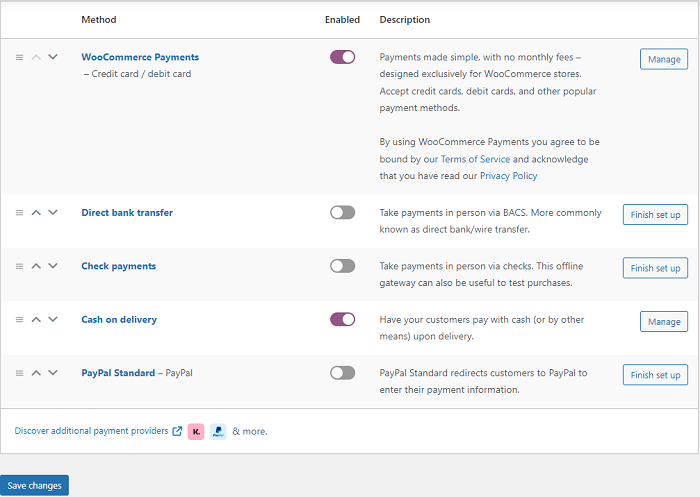
Task: Click the Klarna provider icon
Action: click(196, 431)
